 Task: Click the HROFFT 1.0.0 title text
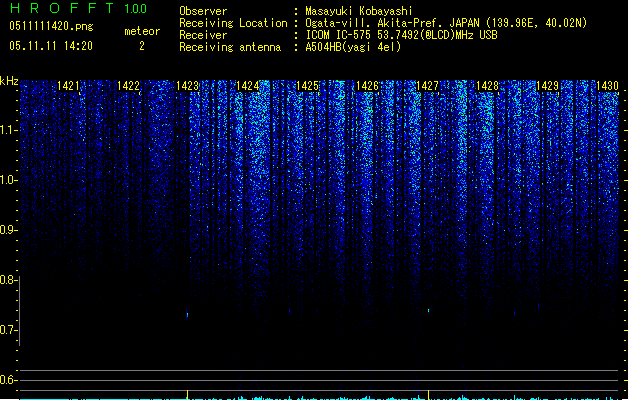78,8
